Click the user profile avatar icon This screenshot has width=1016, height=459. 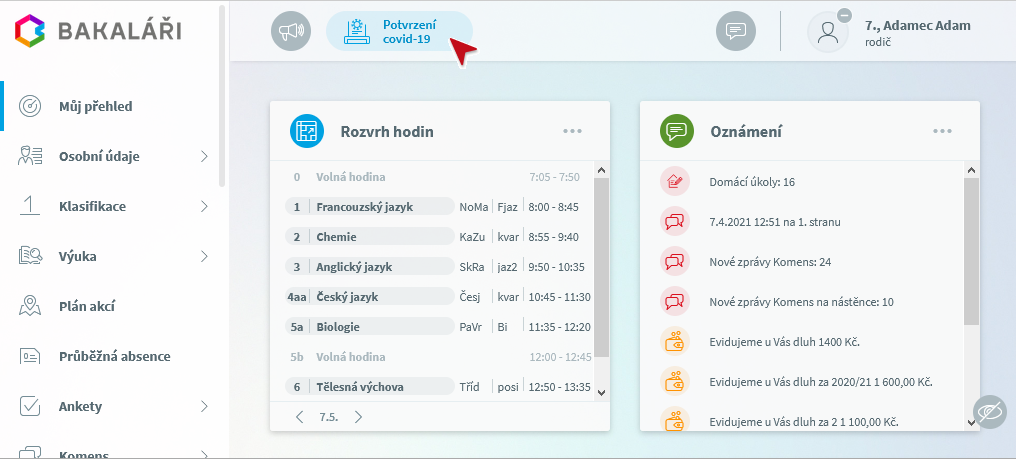[827, 31]
